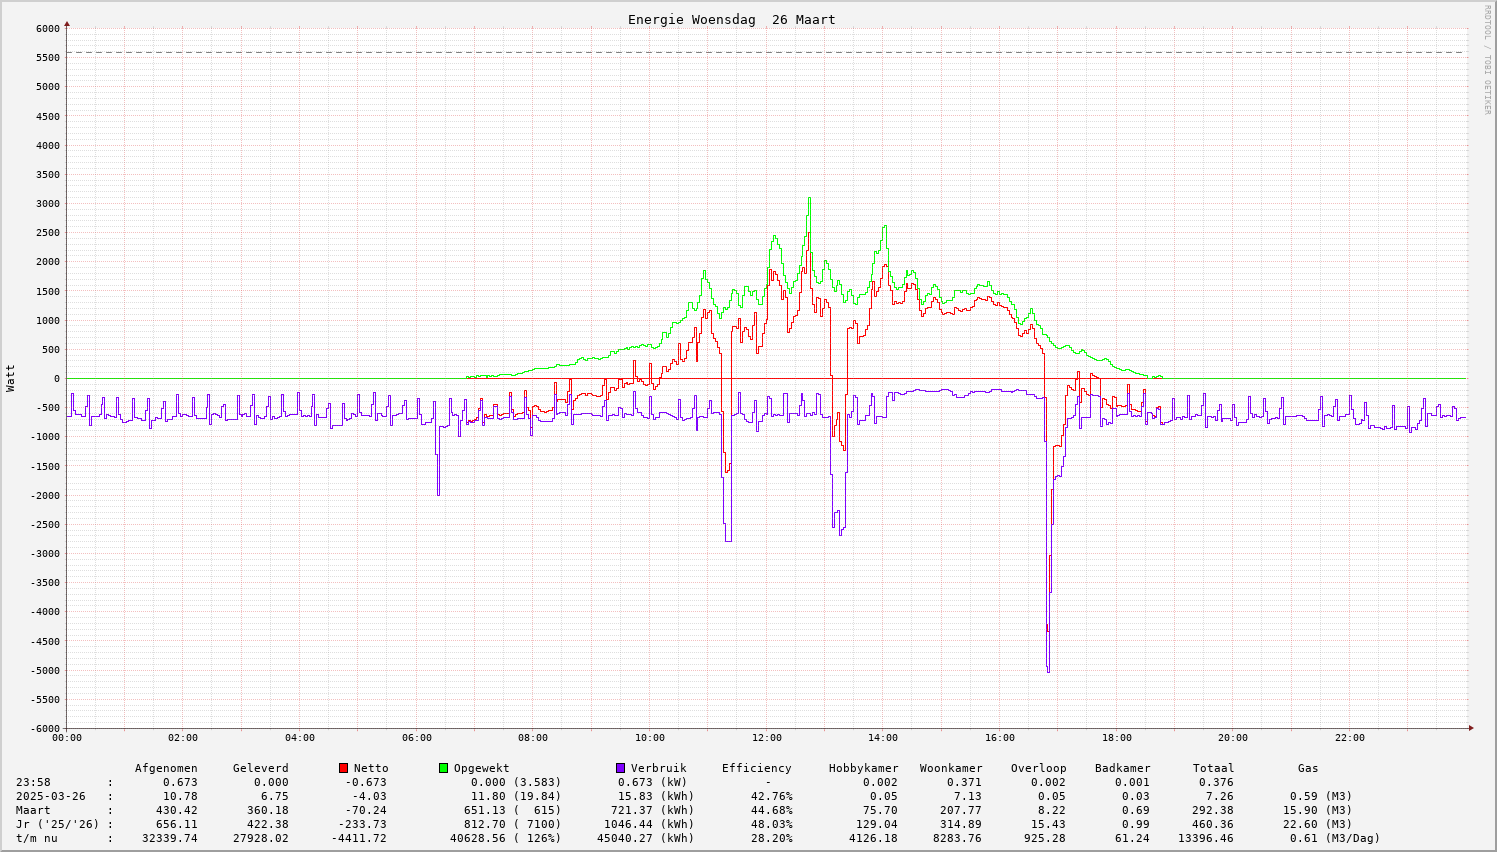Click the arrow at the top of the y-axis
Image resolution: width=1497 pixels, height=852 pixels.
[x=67, y=23]
